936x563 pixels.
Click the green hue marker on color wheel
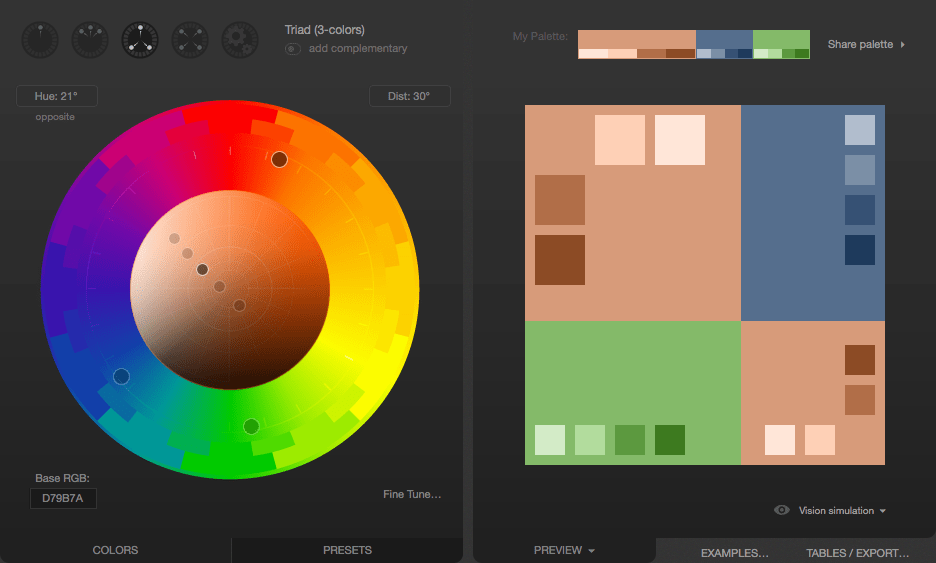click(x=251, y=426)
